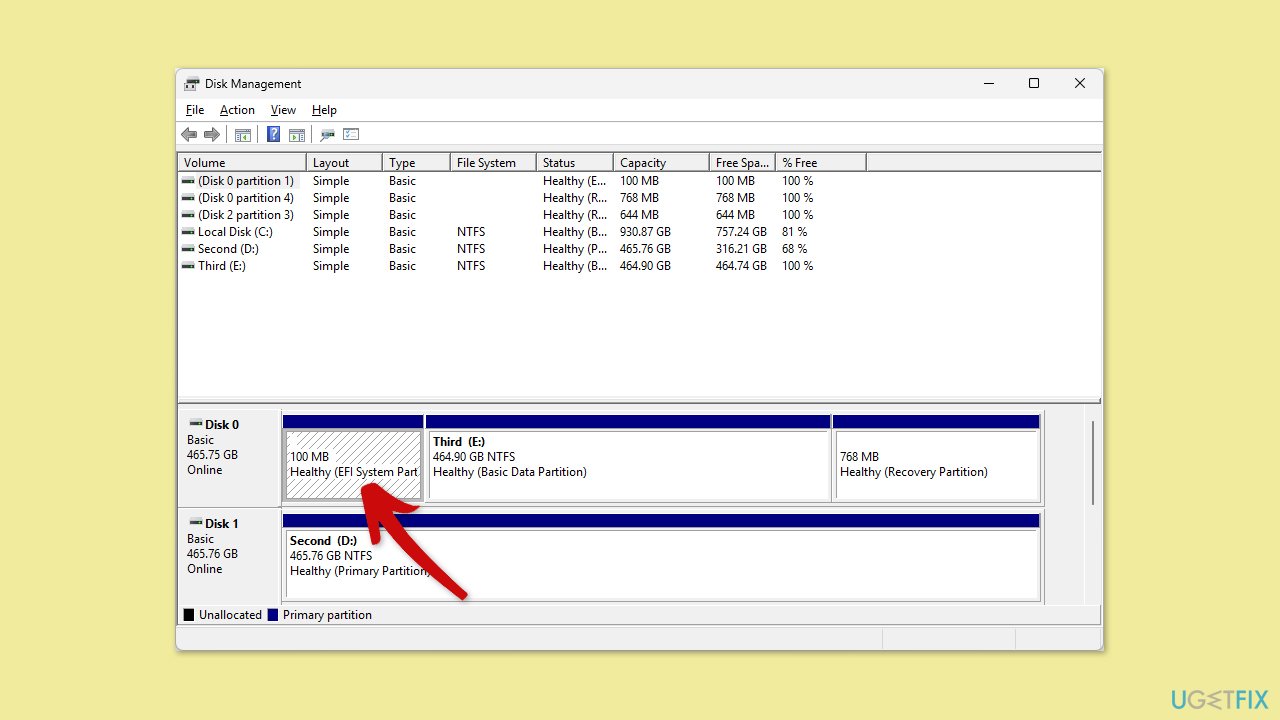Open Help via the question mark icon

click(273, 135)
